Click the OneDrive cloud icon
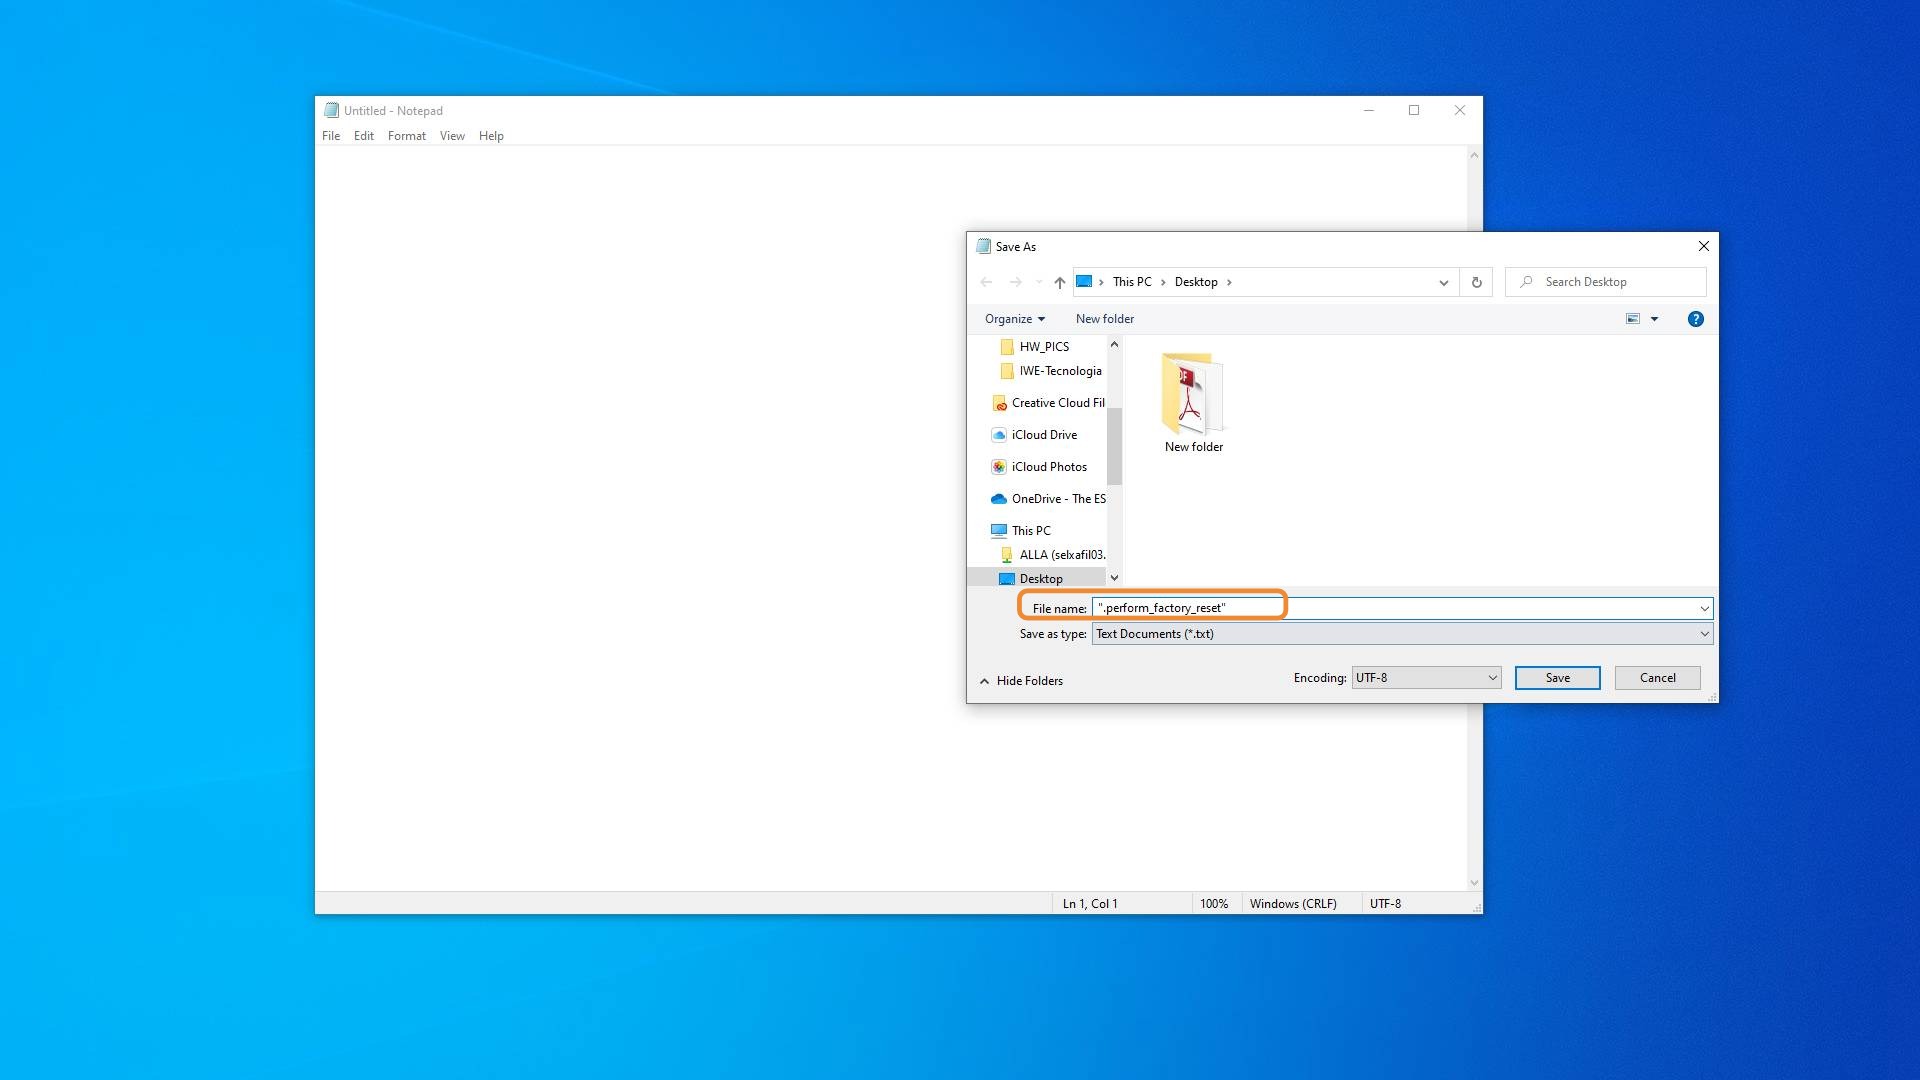Screen dimensions: 1920x1080 click(x=998, y=499)
